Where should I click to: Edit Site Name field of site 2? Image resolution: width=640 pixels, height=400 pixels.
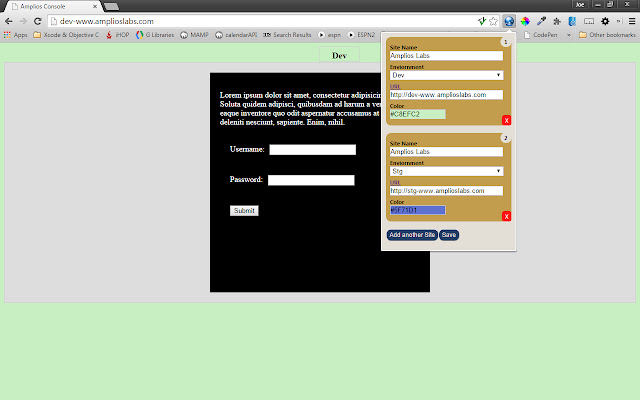446,152
